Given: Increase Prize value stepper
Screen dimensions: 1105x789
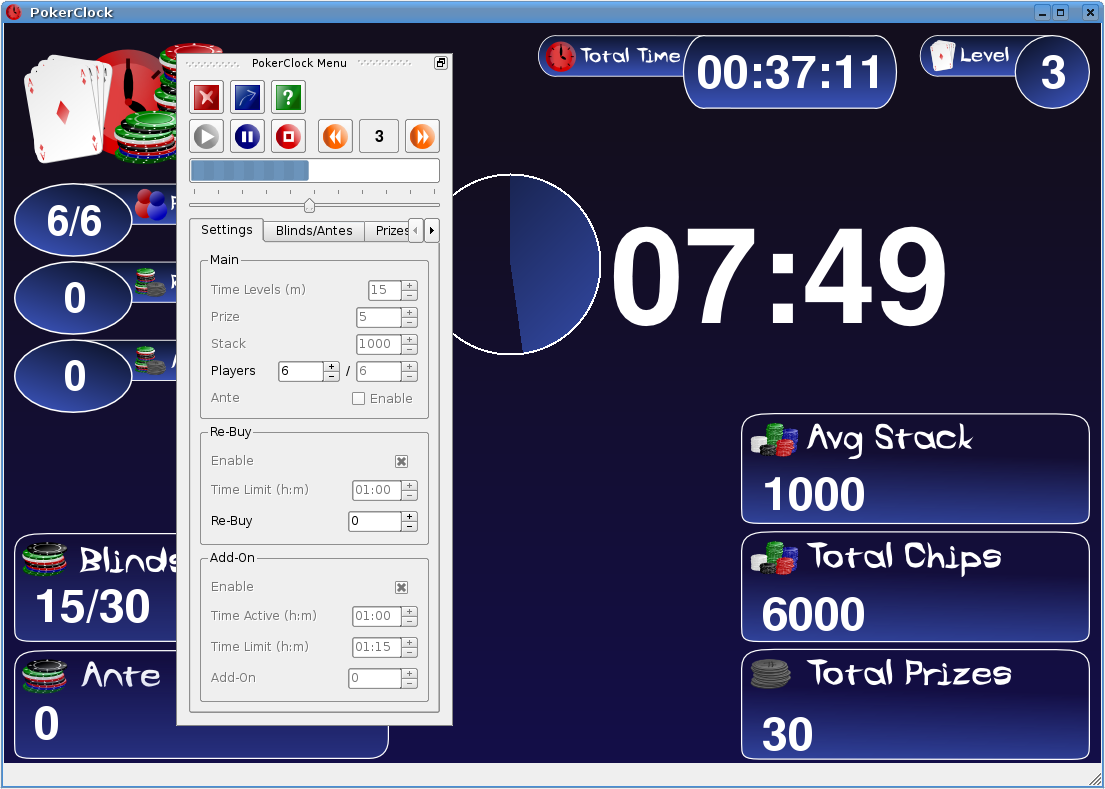Looking at the screenshot, I should (409, 313).
